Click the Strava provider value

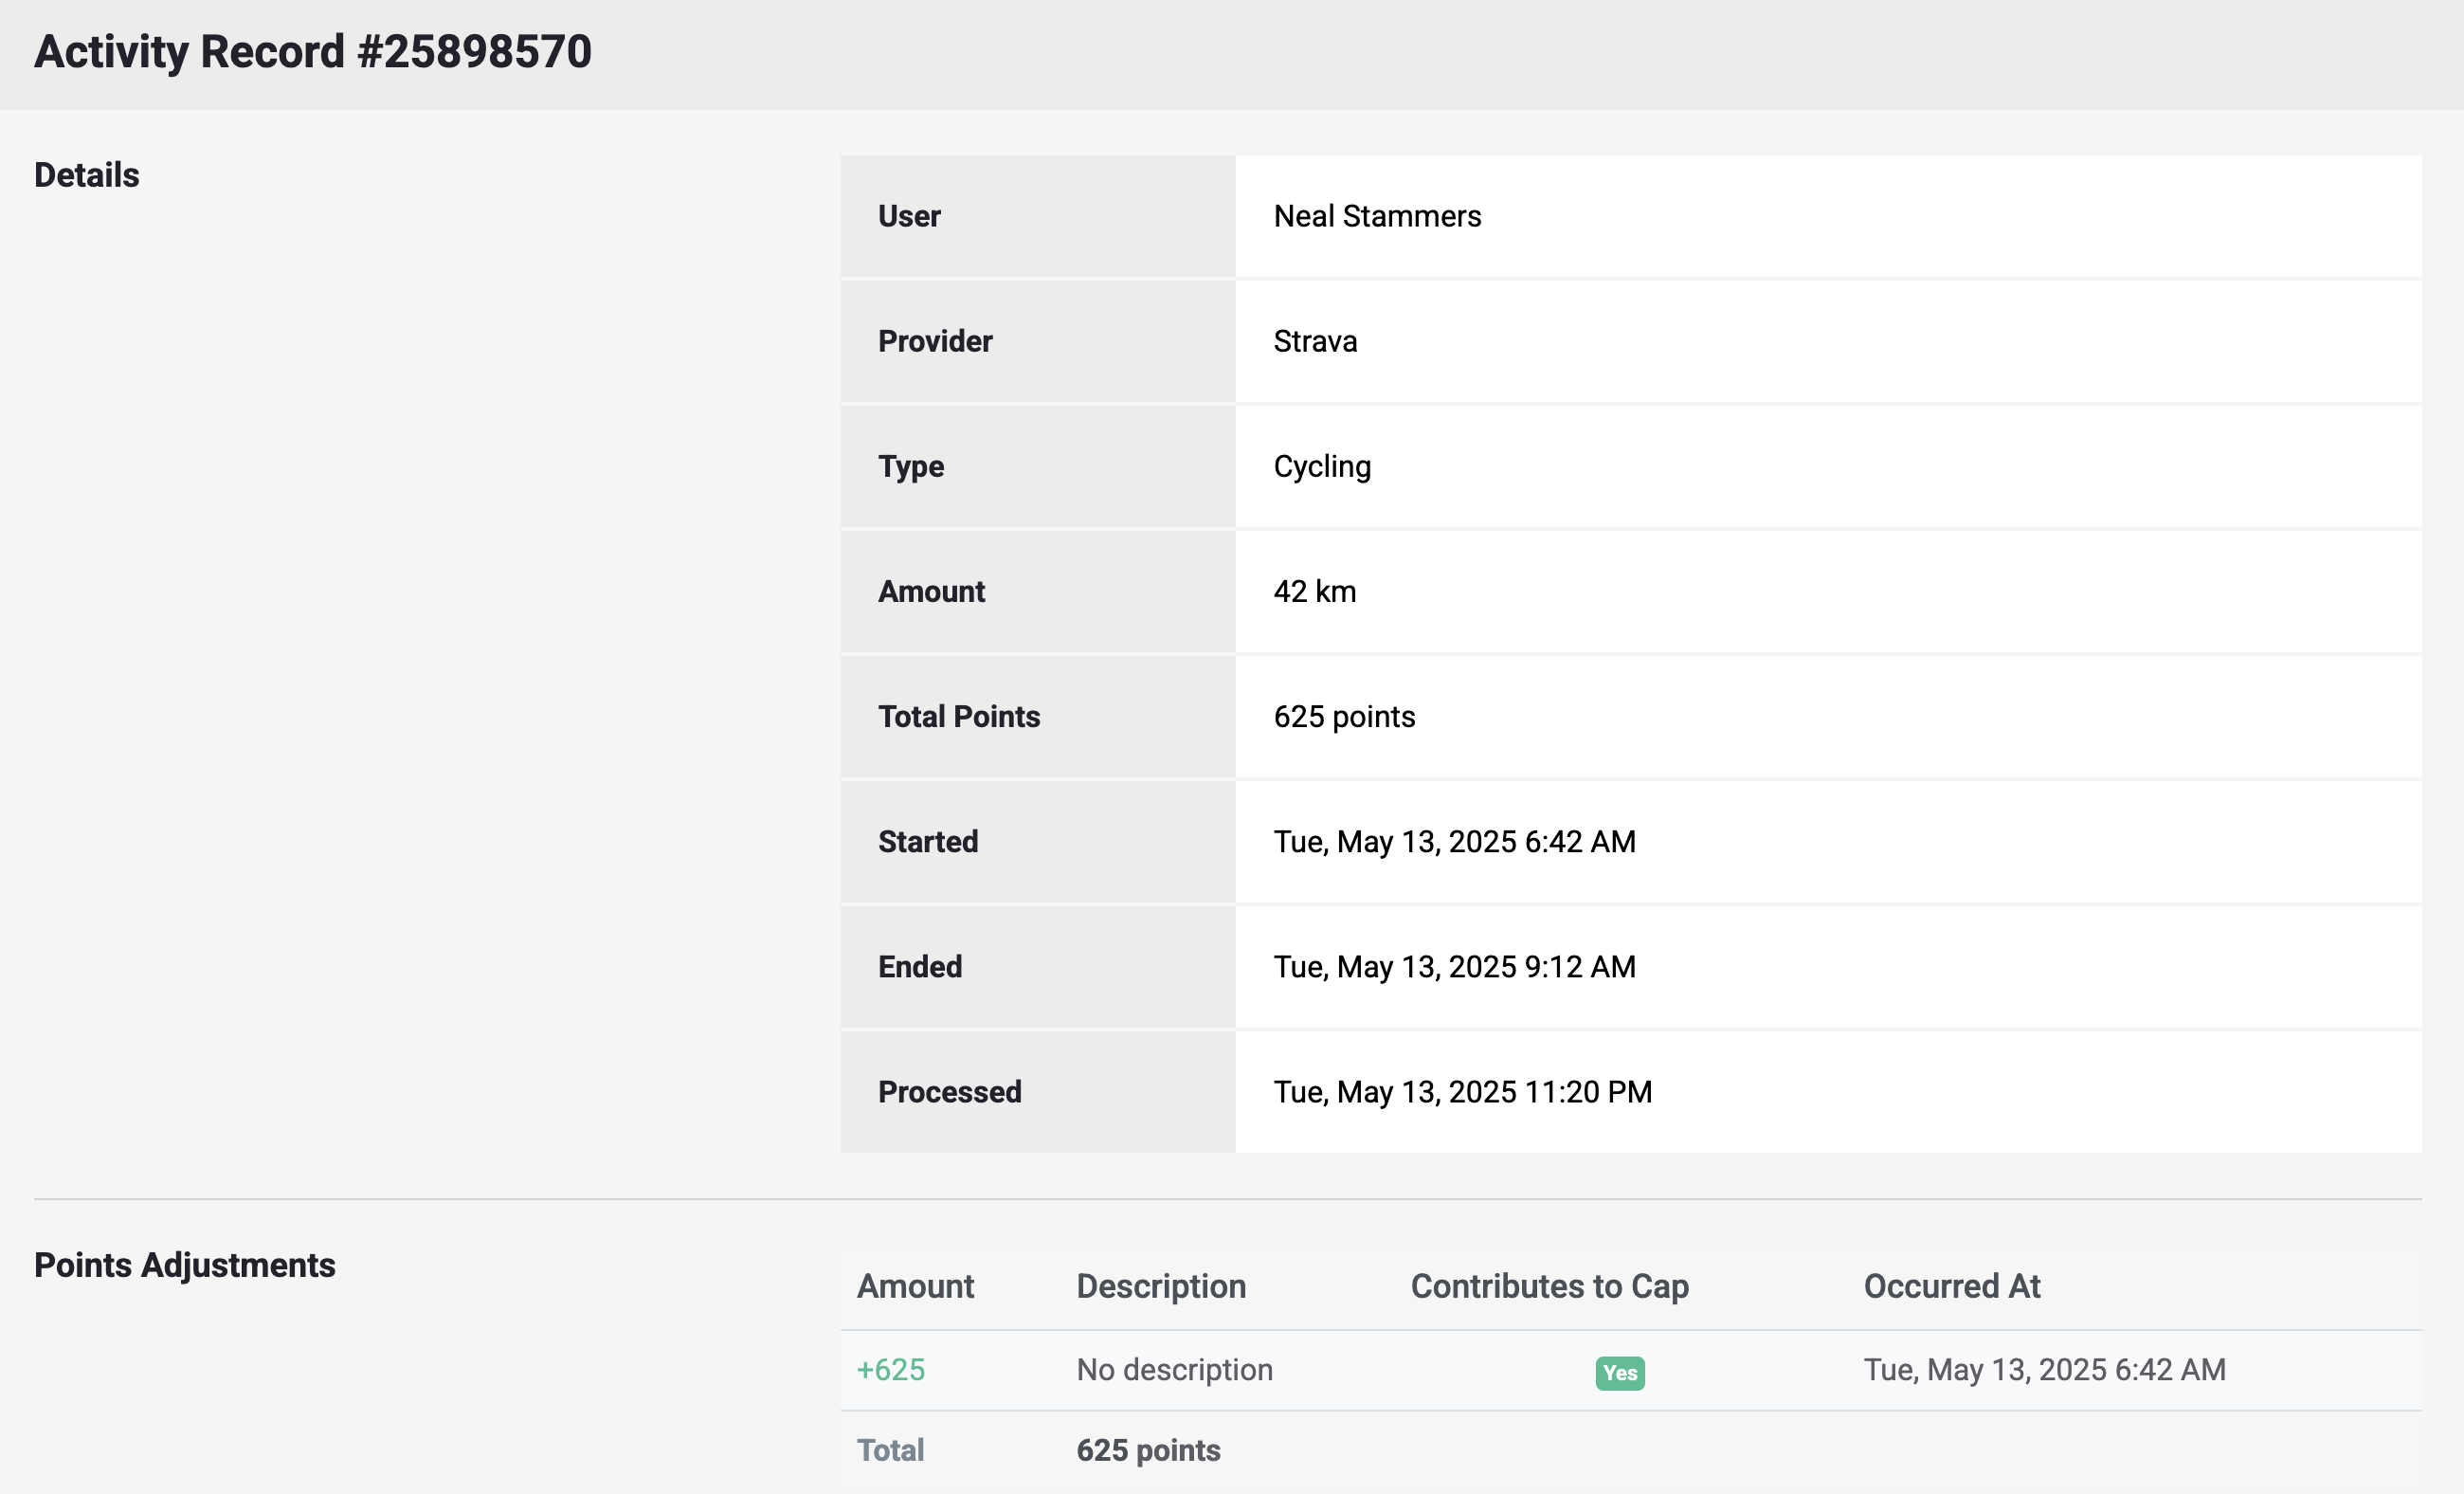coord(1315,341)
